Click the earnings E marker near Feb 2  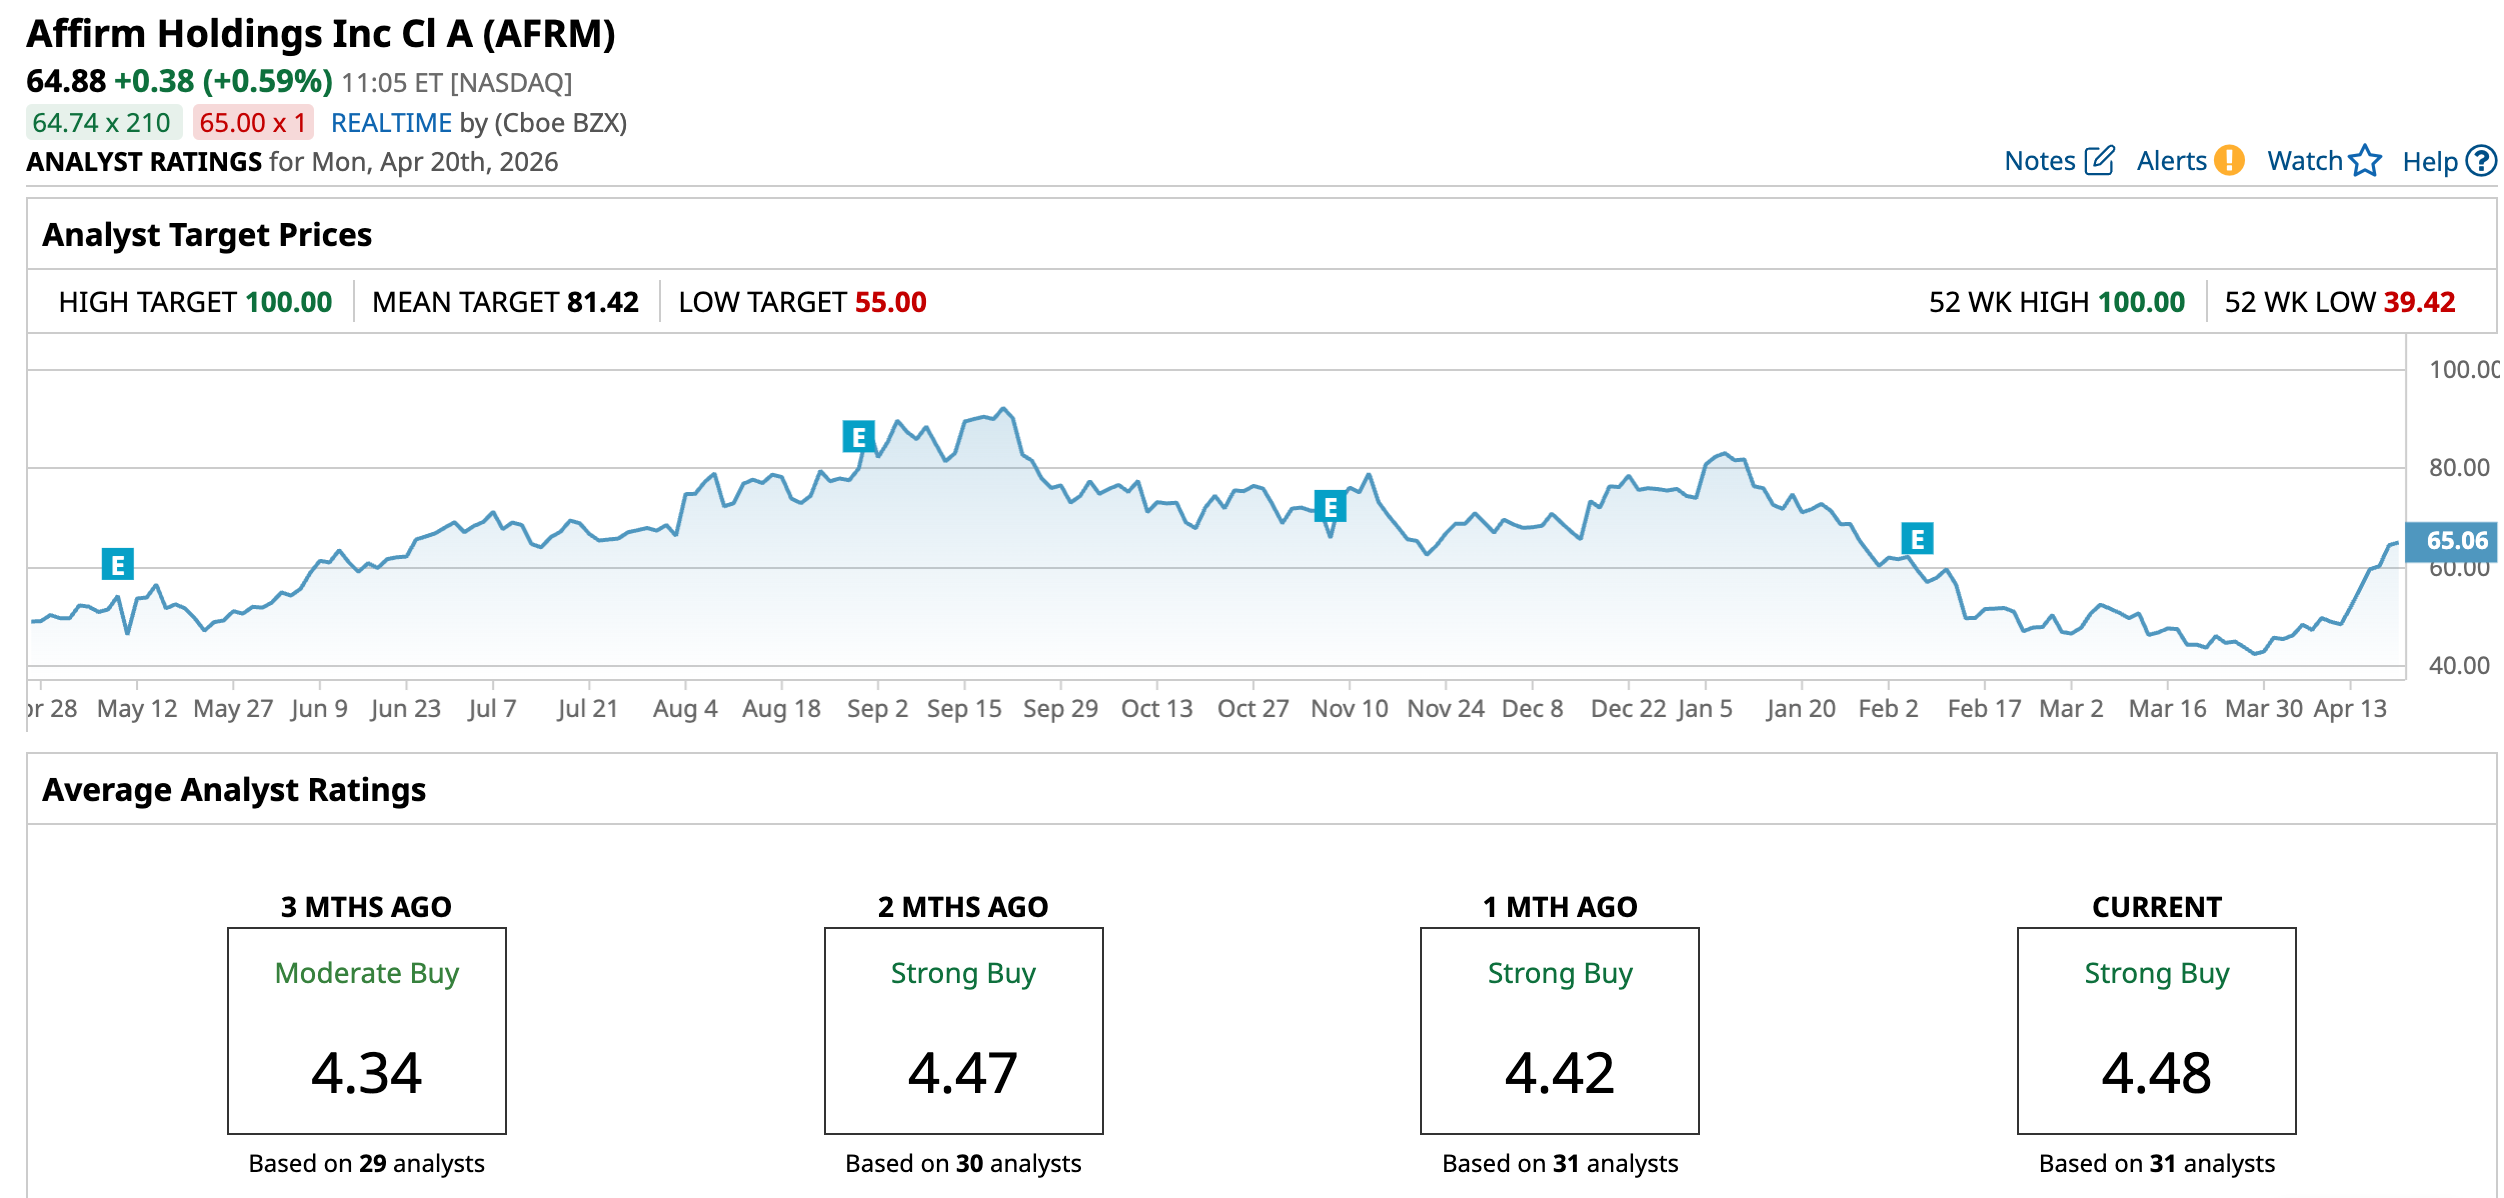pyautogui.click(x=1917, y=539)
